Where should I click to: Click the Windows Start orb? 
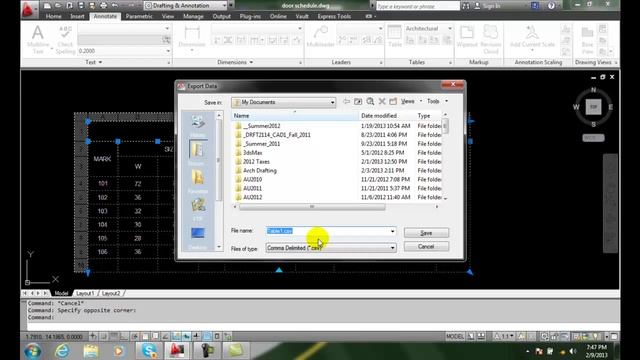click(x=32, y=351)
